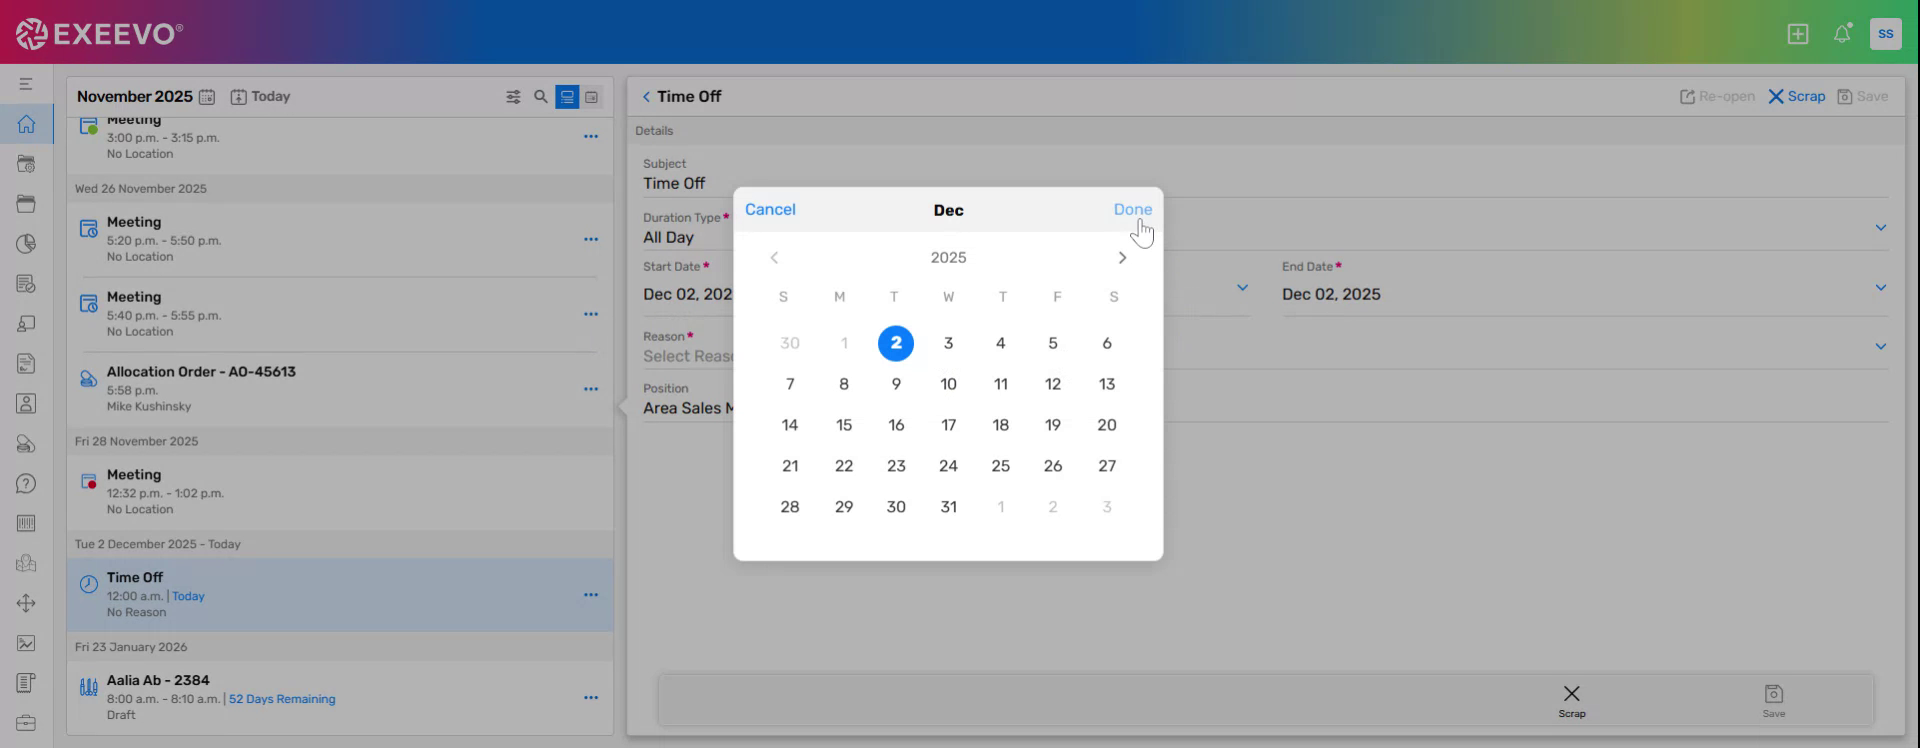Image resolution: width=1920 pixels, height=748 pixels.
Task: Open options for 5:40 p.m. Meeting
Action: [x=591, y=315]
